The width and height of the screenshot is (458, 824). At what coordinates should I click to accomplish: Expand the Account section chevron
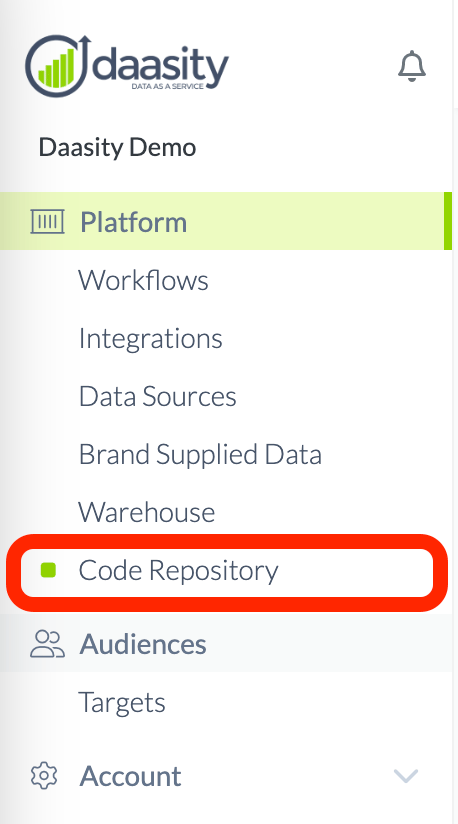406,776
